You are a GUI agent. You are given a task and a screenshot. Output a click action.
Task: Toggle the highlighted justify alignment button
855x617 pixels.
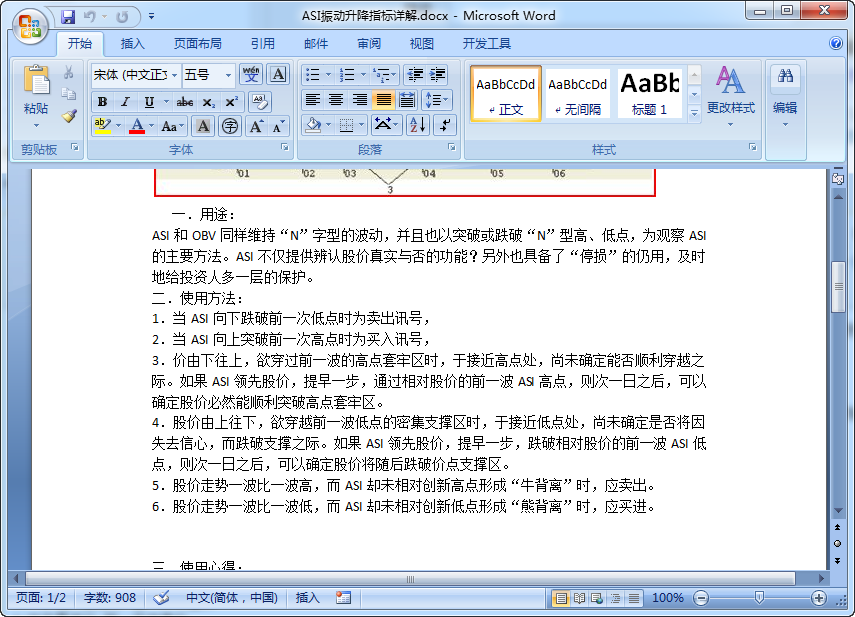pyautogui.click(x=383, y=99)
